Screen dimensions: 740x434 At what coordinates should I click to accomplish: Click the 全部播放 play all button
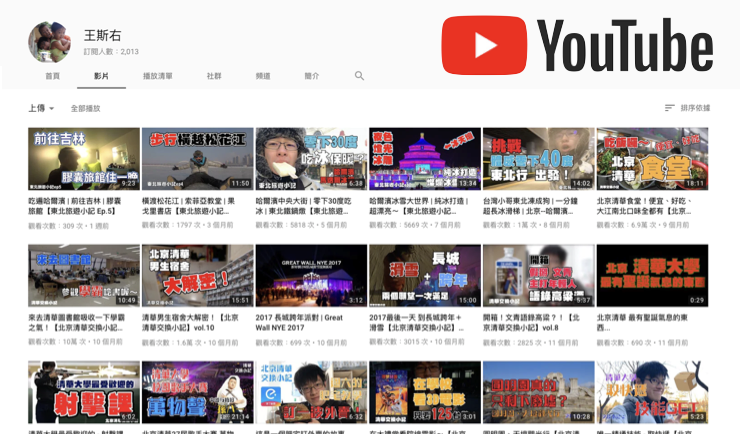[x=85, y=108]
